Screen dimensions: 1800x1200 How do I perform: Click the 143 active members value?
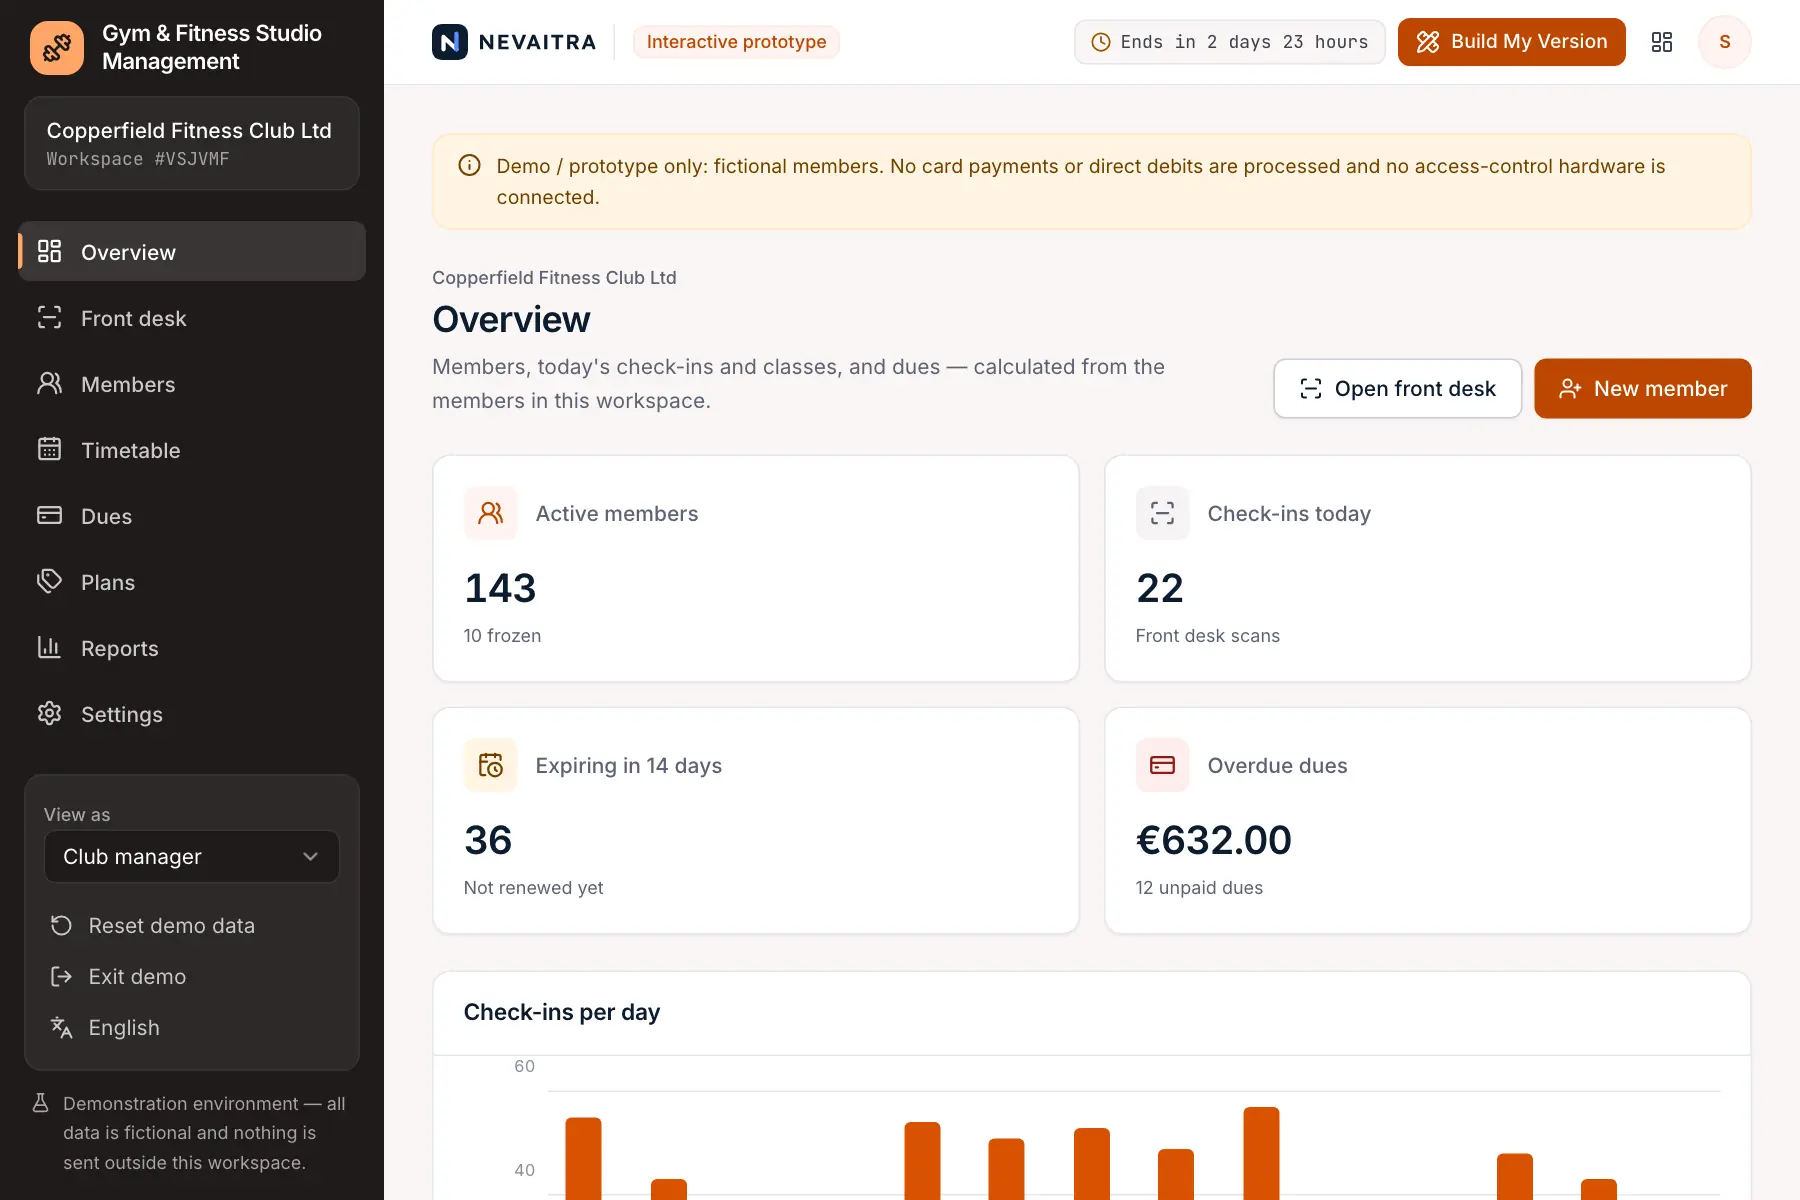click(x=500, y=588)
